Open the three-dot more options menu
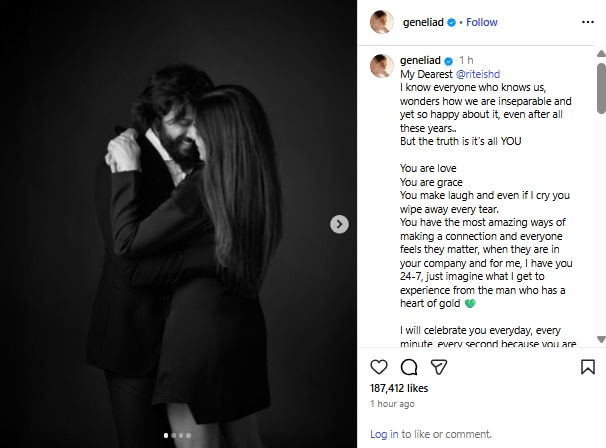 pos(588,22)
